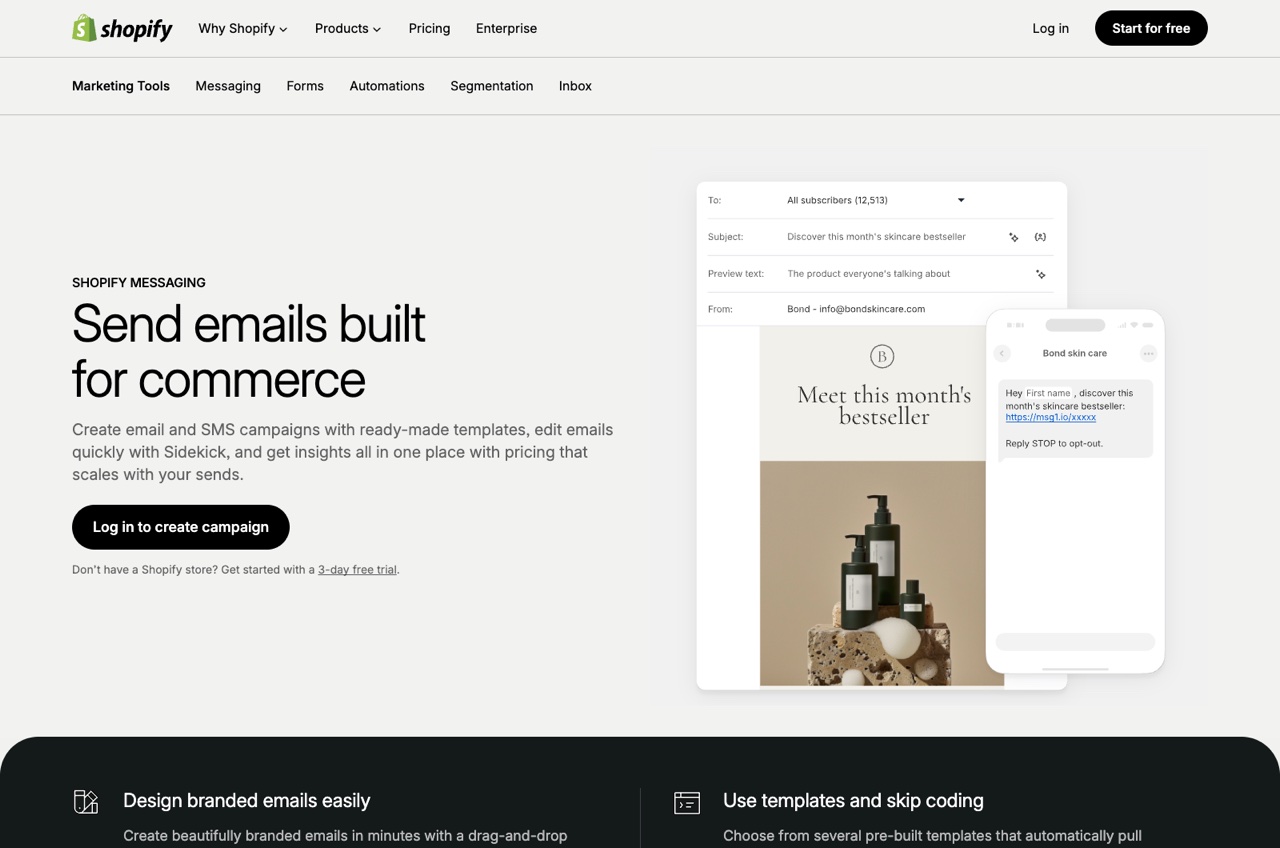Open the Enterprise menu item

pyautogui.click(x=506, y=28)
